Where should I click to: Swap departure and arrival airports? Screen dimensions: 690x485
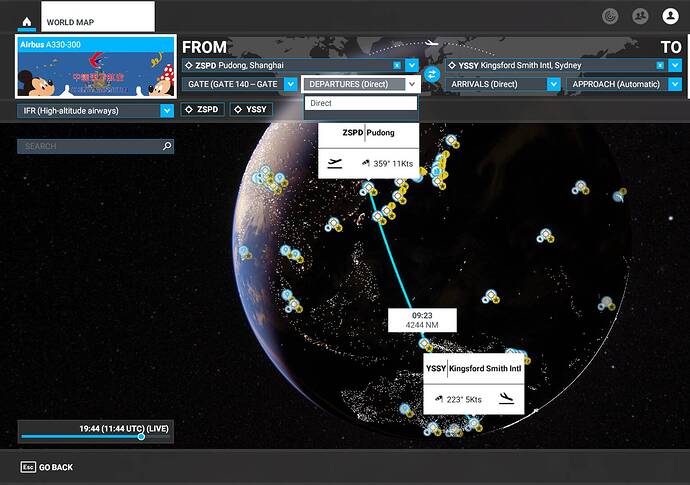(432, 74)
